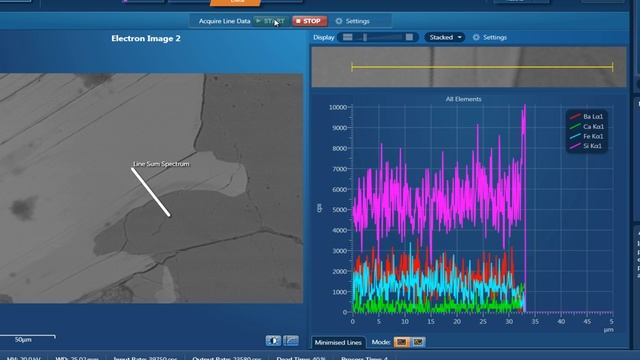Switch to the Minimised Lines tab
This screenshot has height=360, width=640.
[x=338, y=342]
